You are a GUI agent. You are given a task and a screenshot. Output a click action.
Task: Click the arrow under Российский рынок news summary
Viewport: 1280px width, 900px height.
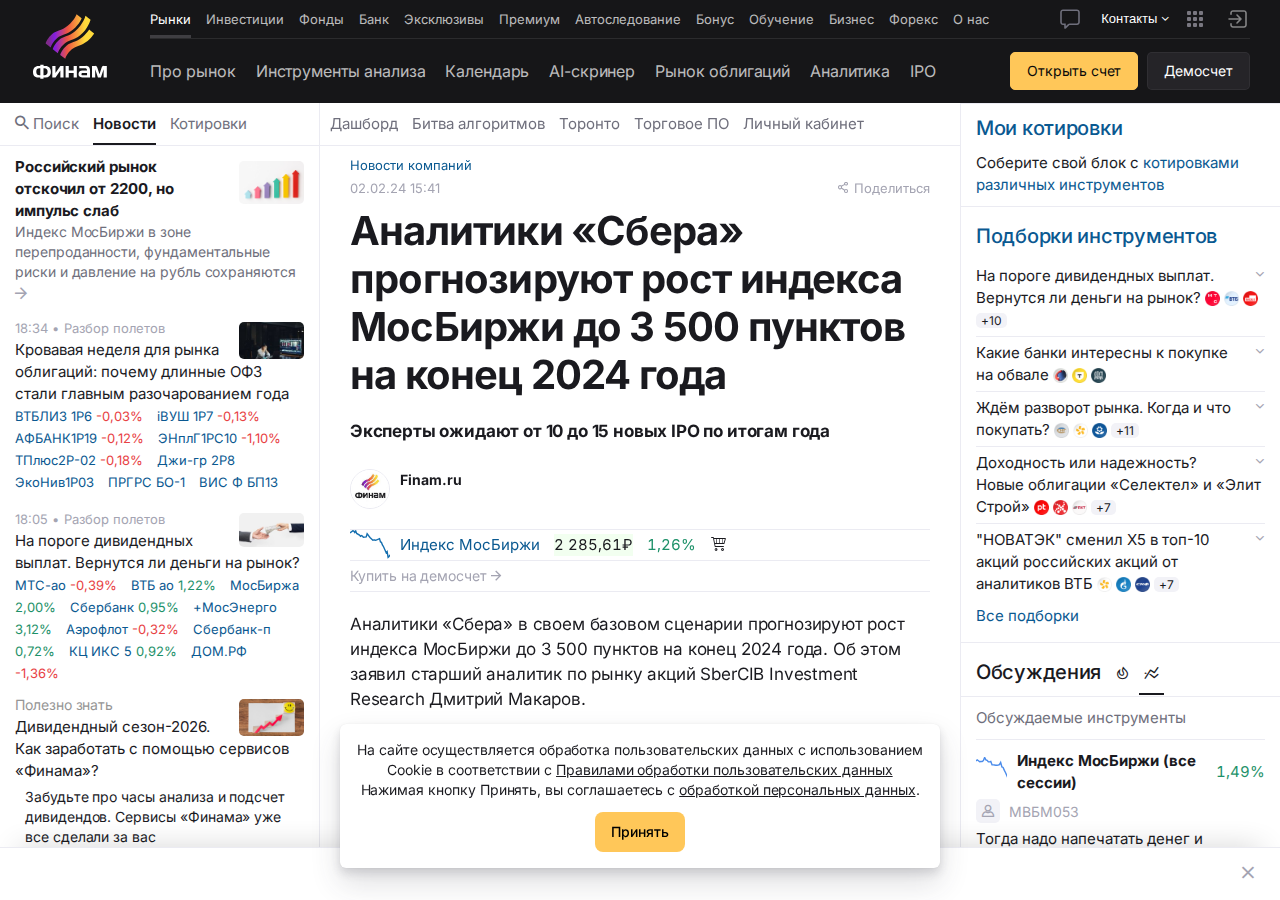(21, 293)
